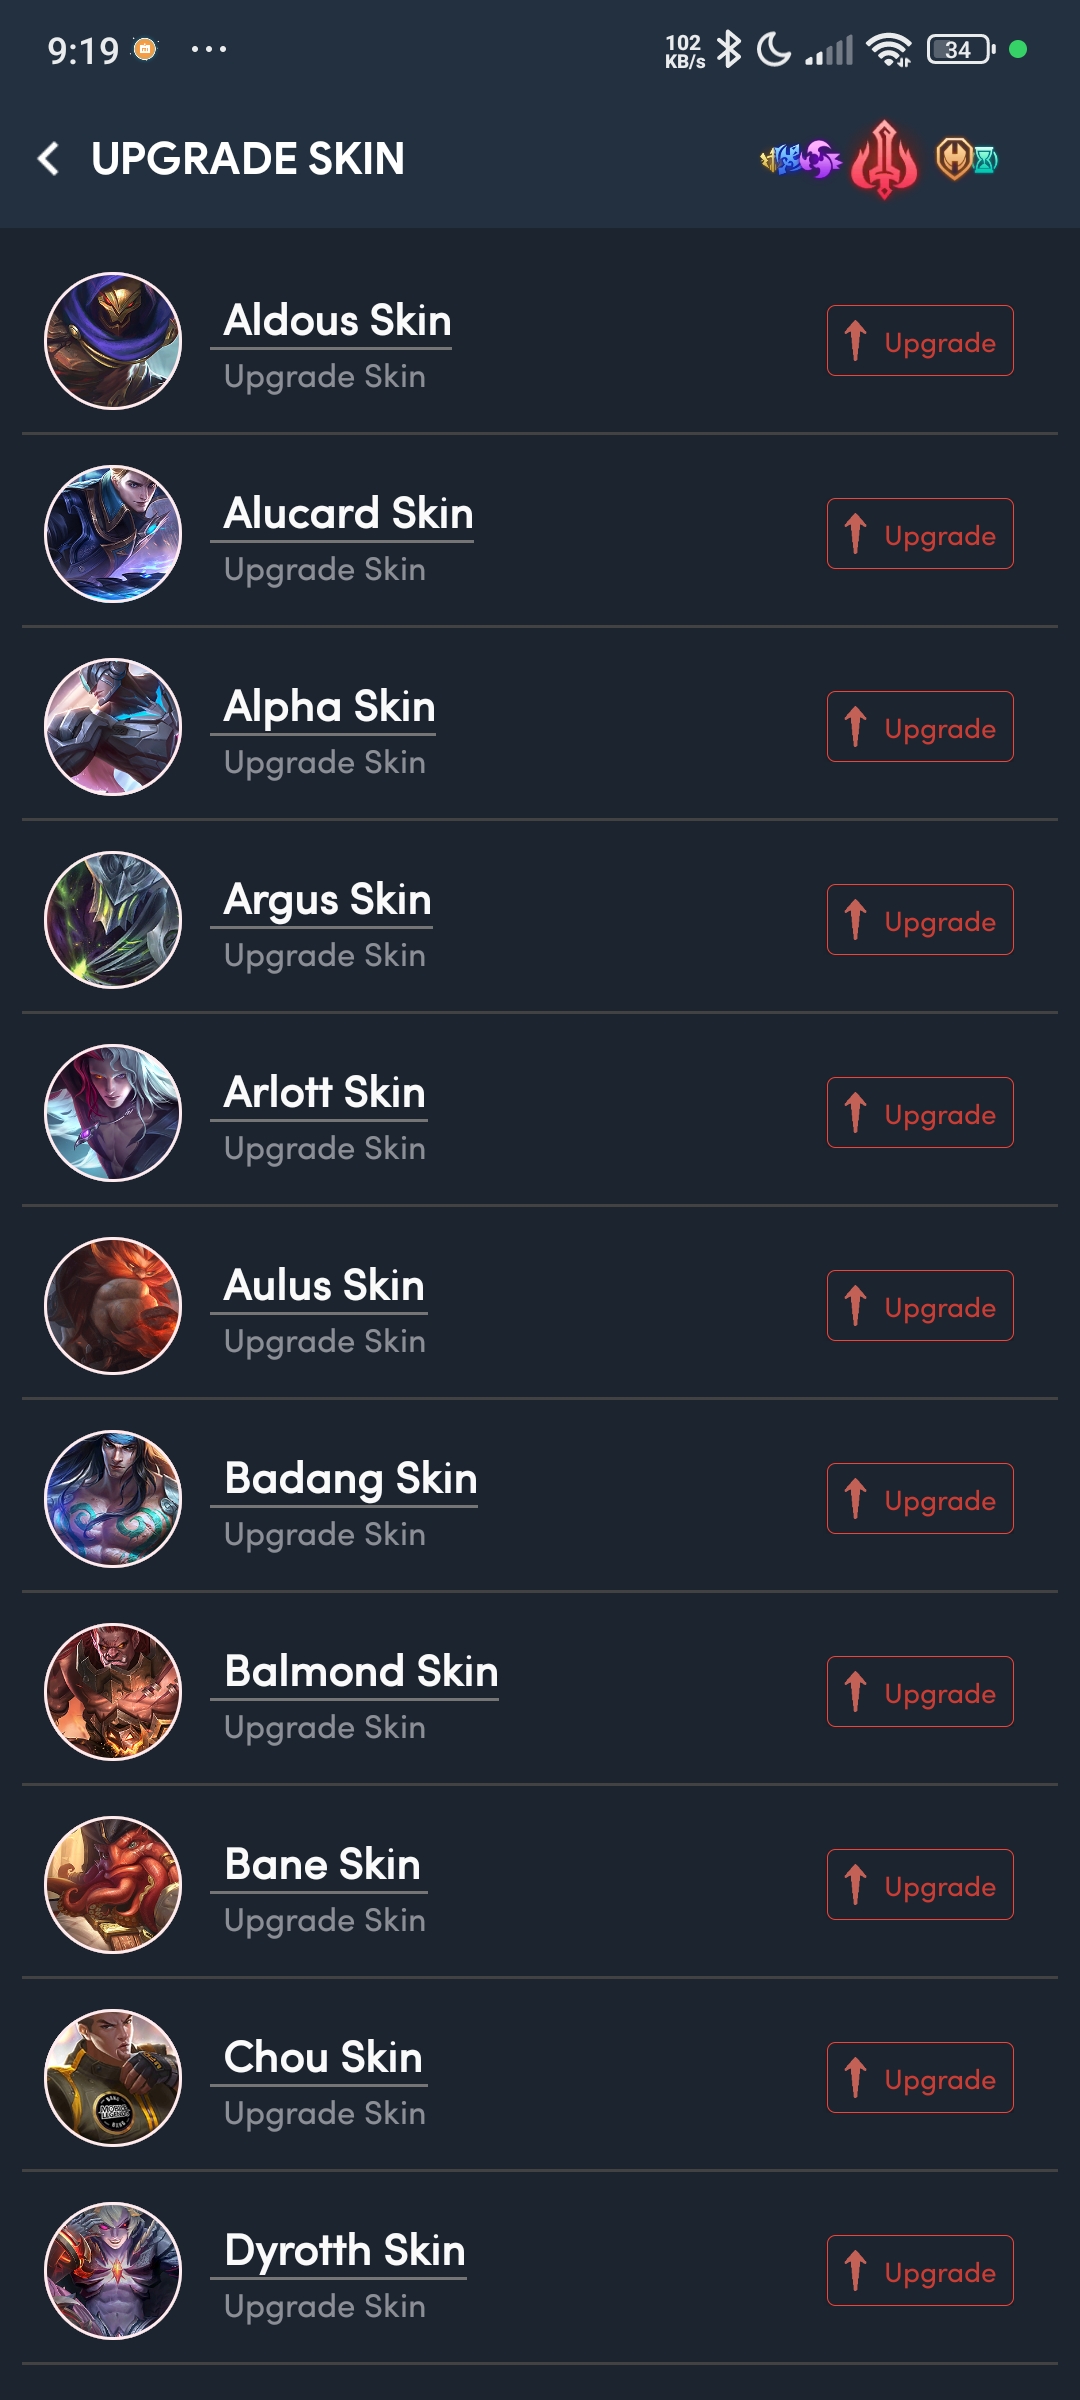Upgrade the Chou Skin

920,2078
